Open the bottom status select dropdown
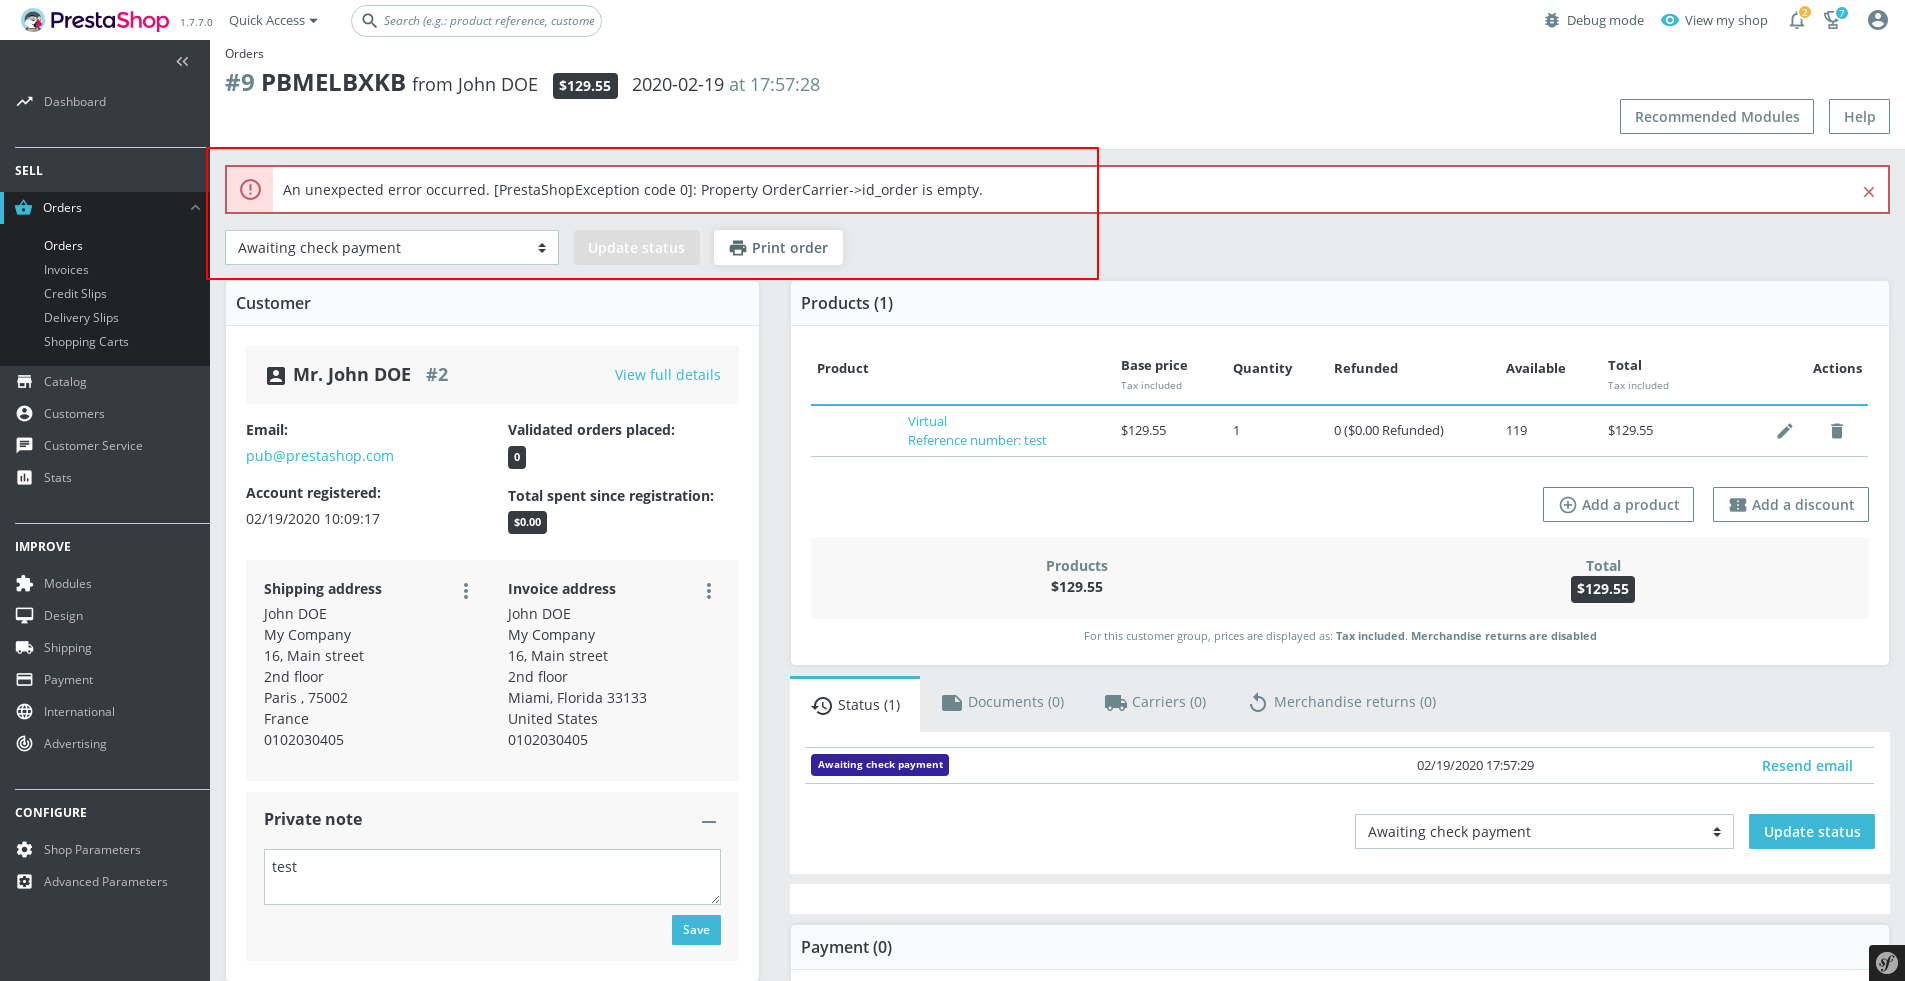 [x=1544, y=832]
